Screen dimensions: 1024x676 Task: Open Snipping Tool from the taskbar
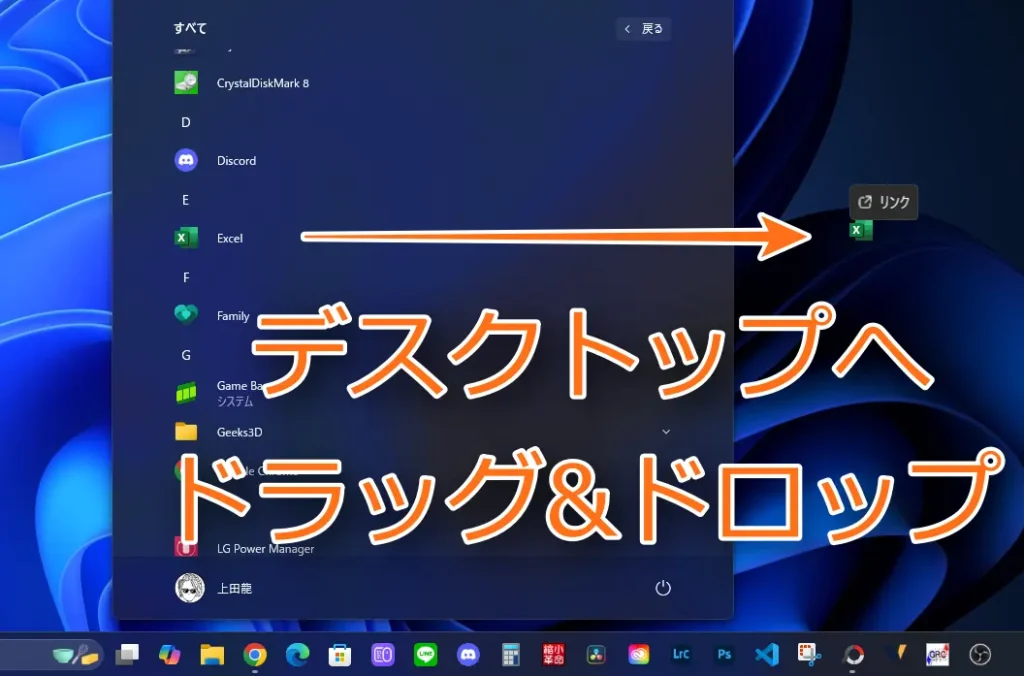tap(809, 654)
